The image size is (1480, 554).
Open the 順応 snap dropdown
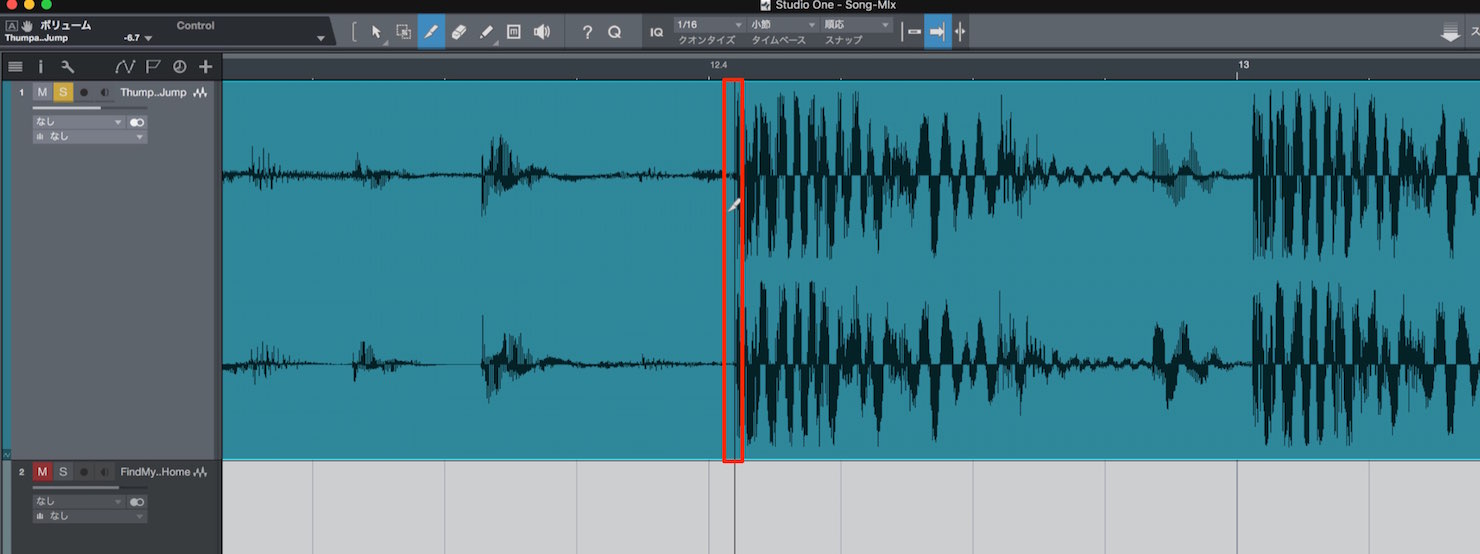pyautogui.click(x=857, y=24)
